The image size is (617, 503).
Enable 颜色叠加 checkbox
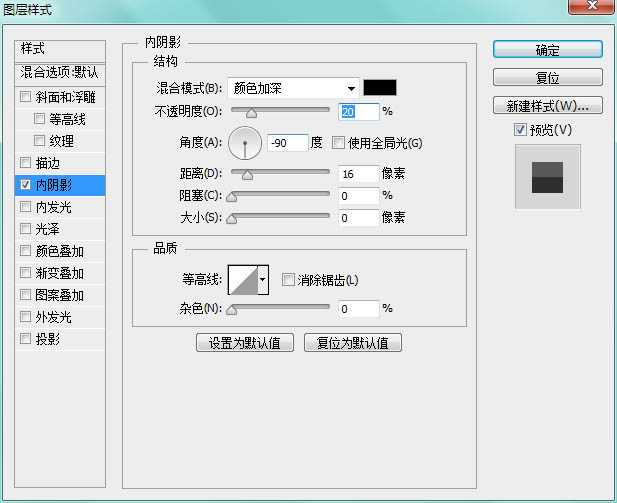pyautogui.click(x=26, y=250)
